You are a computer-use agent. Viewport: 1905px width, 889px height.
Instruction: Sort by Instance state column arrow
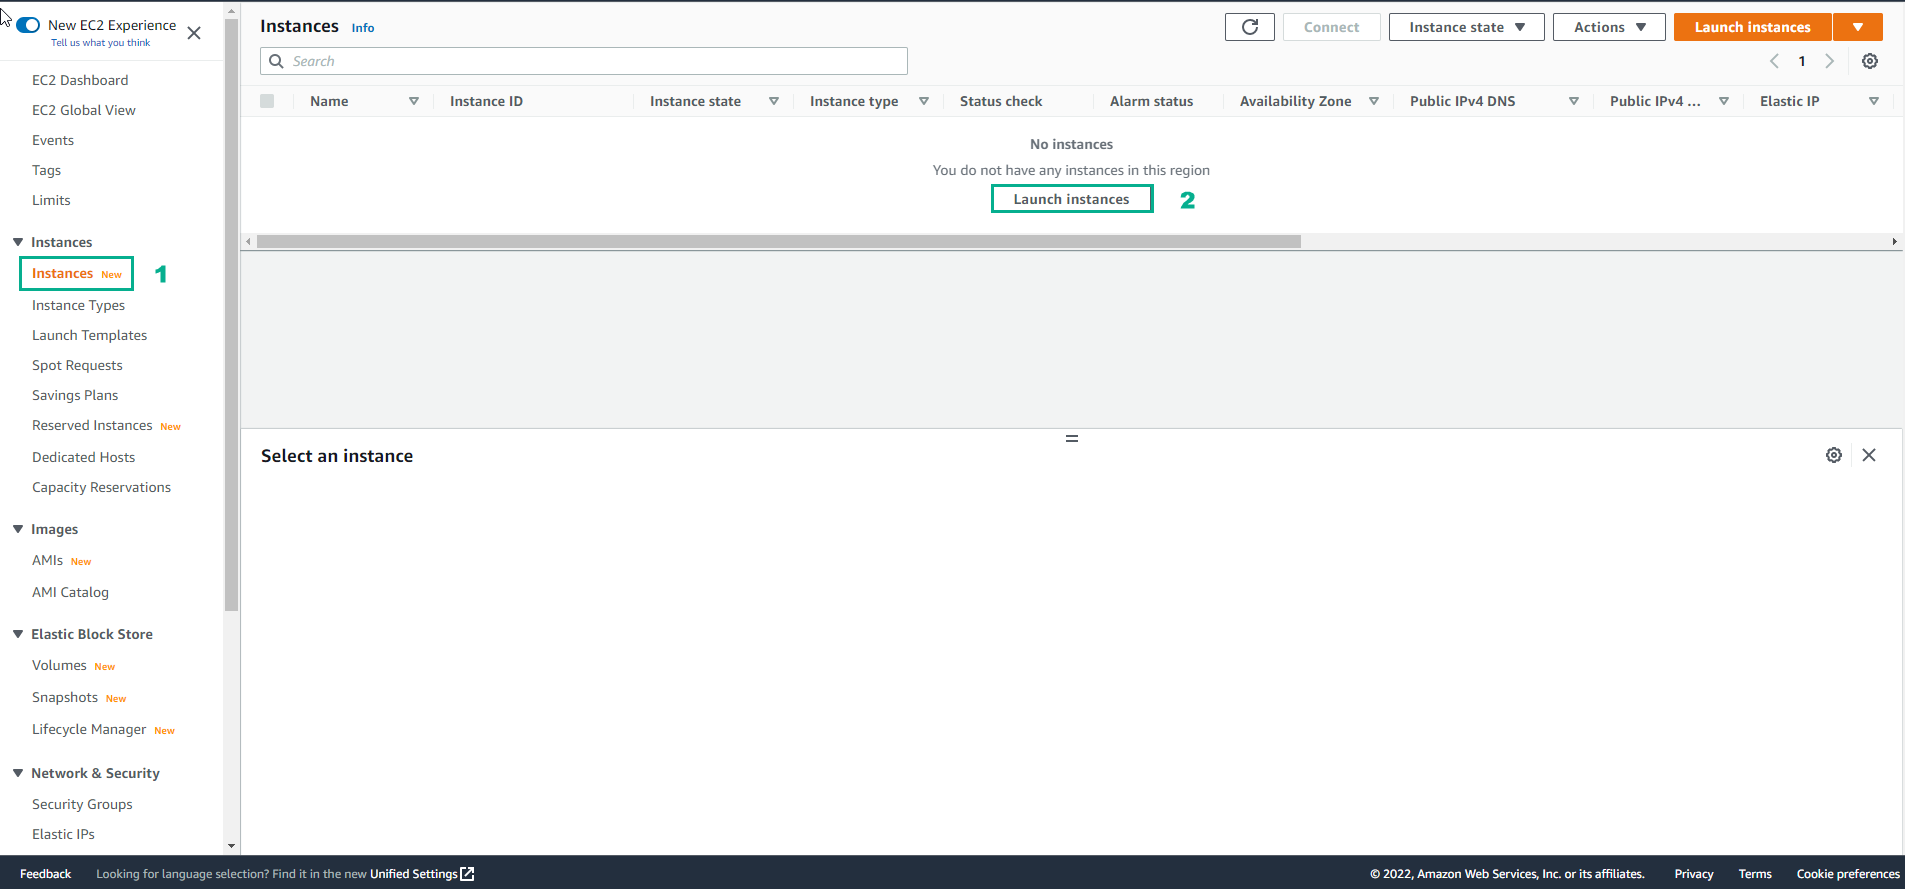[773, 101]
